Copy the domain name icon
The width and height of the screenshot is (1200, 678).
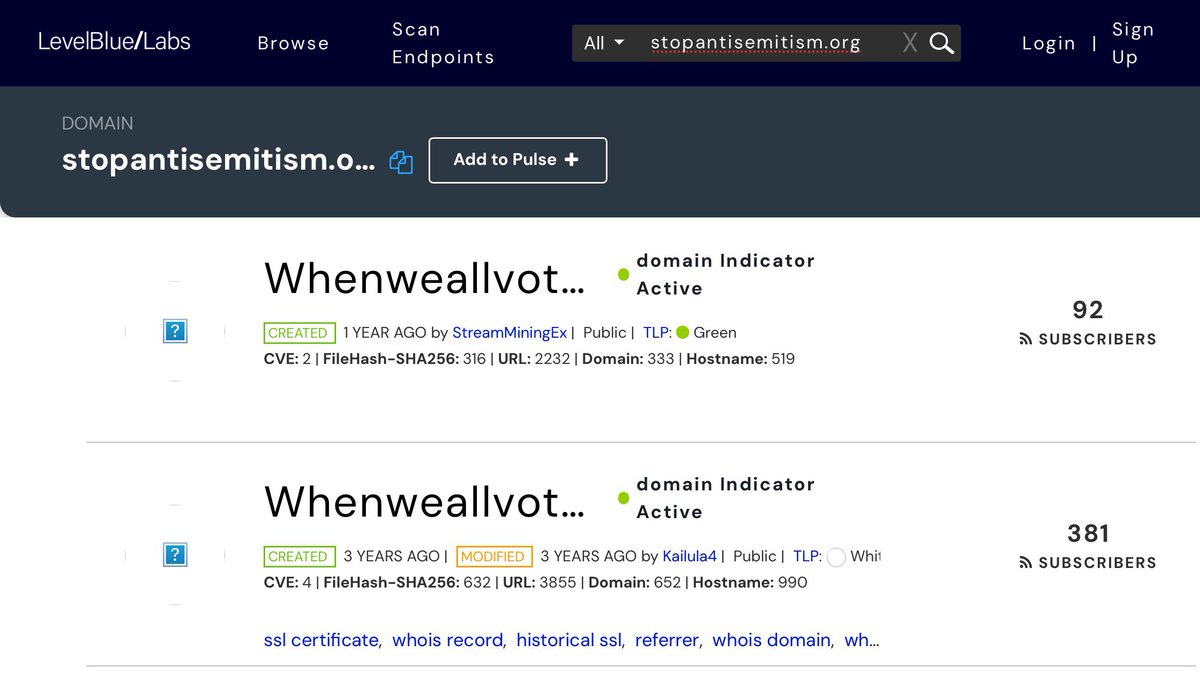click(401, 162)
